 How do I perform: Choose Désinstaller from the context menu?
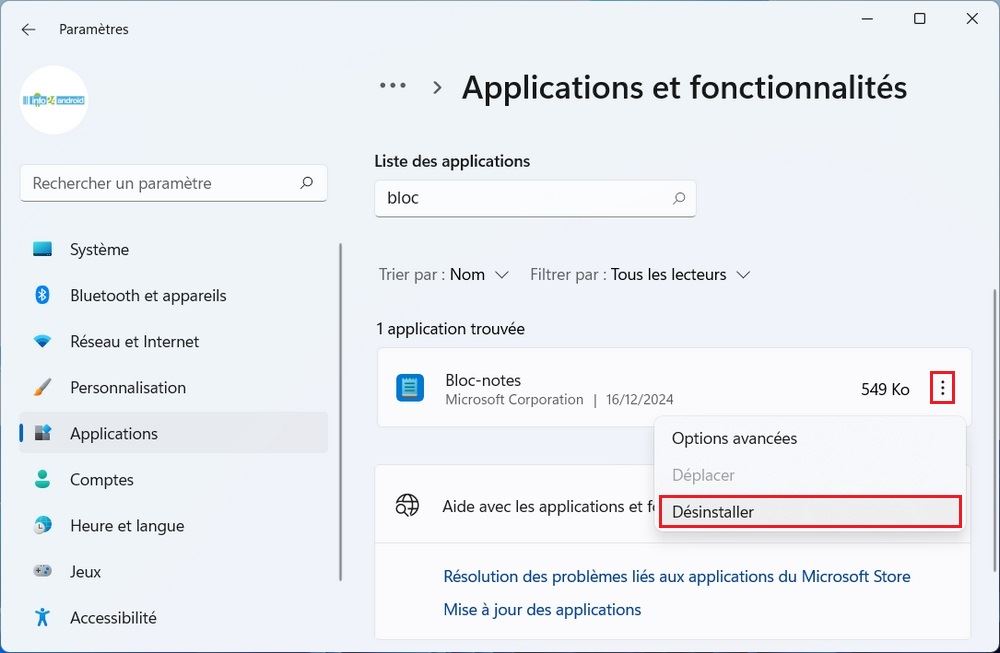point(713,512)
